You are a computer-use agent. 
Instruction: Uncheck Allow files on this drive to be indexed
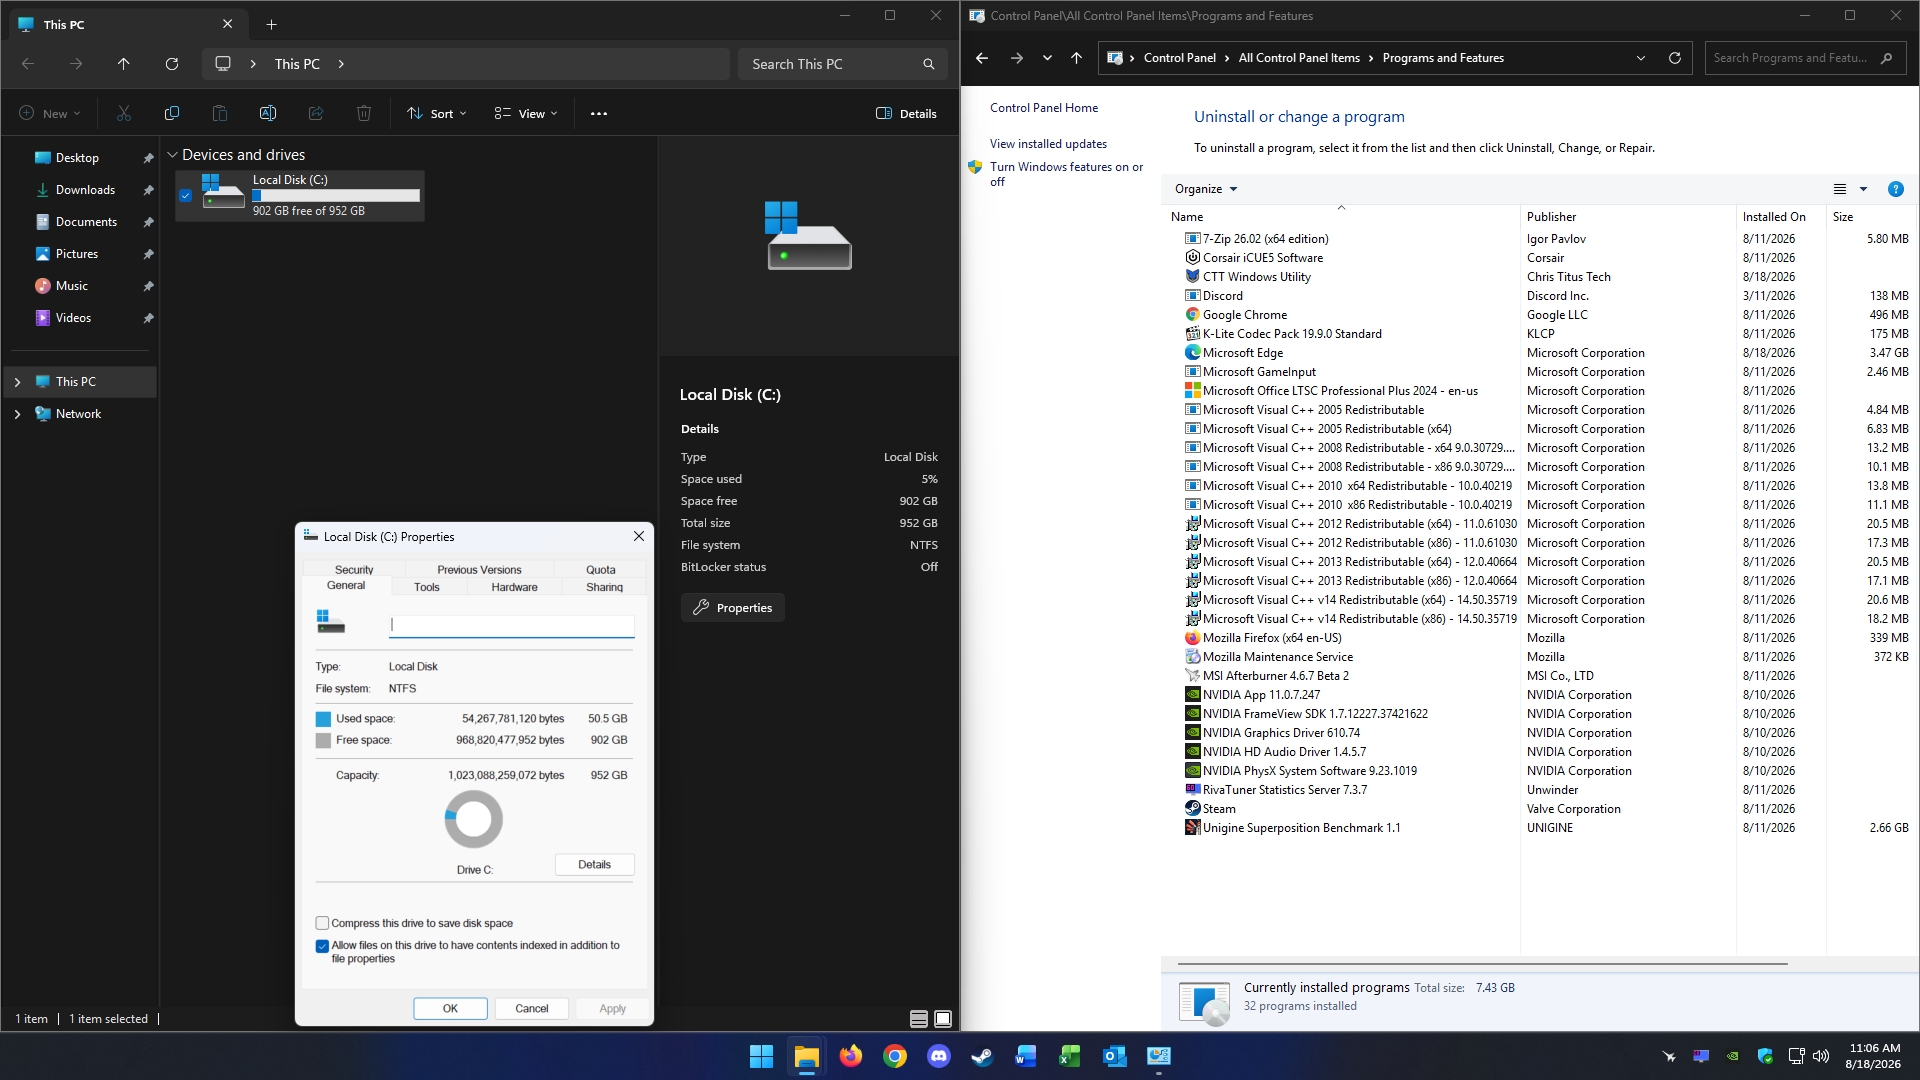tap(322, 946)
